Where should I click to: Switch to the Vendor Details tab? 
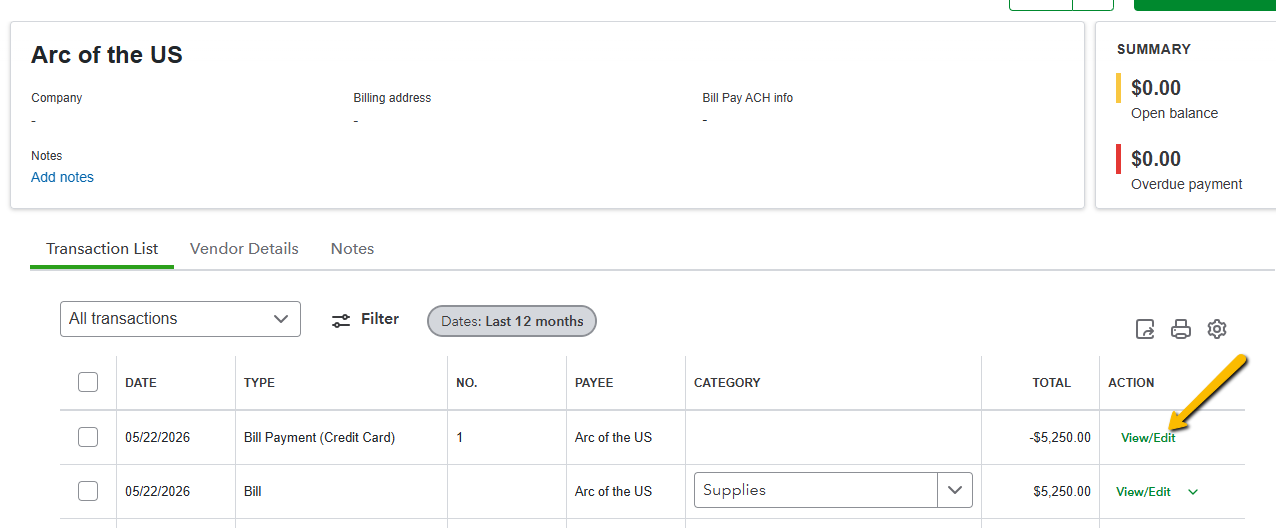tap(244, 249)
